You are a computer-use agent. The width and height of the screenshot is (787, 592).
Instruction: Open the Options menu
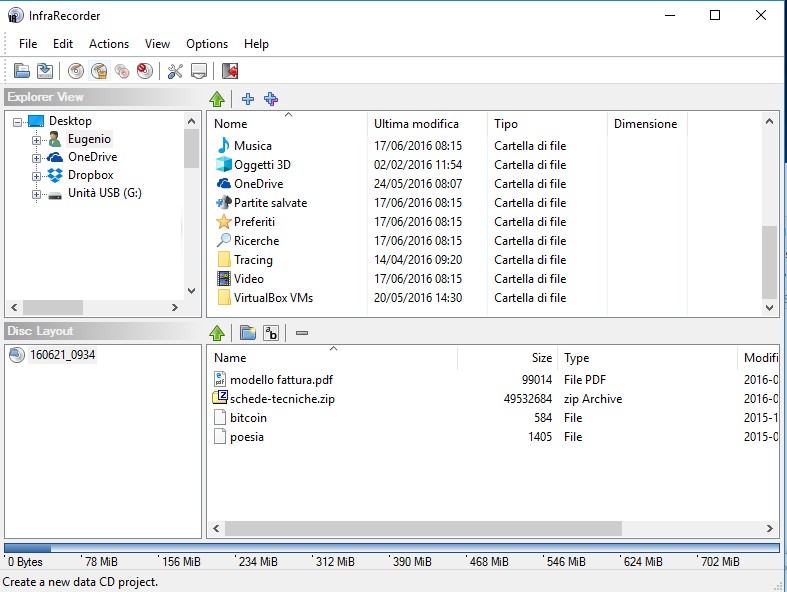click(207, 44)
